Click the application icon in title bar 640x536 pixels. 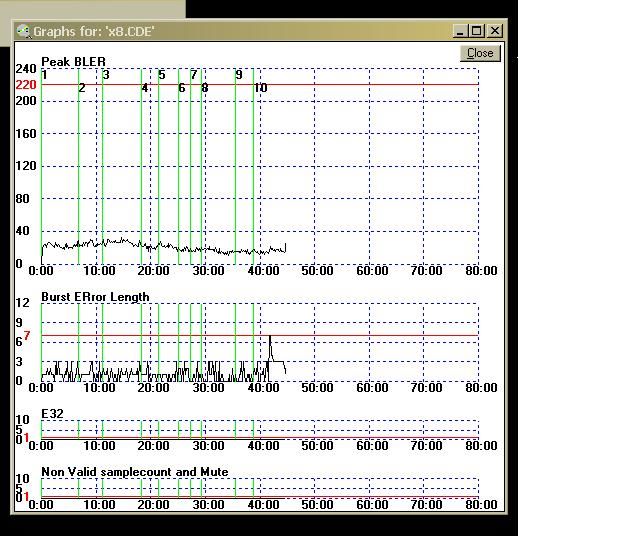[x=23, y=31]
